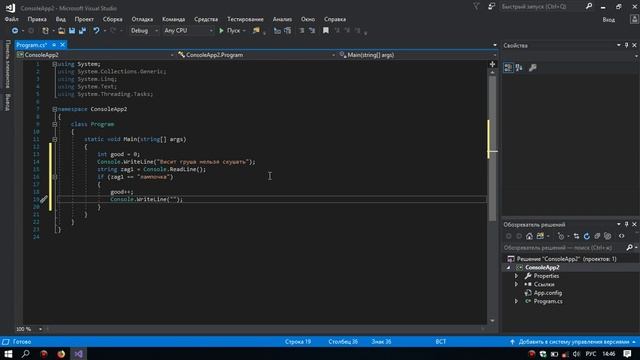Click the notifications filter icon in title bar
Image resolution: width=640 pixels, height=360 pixels.
click(x=476, y=7)
